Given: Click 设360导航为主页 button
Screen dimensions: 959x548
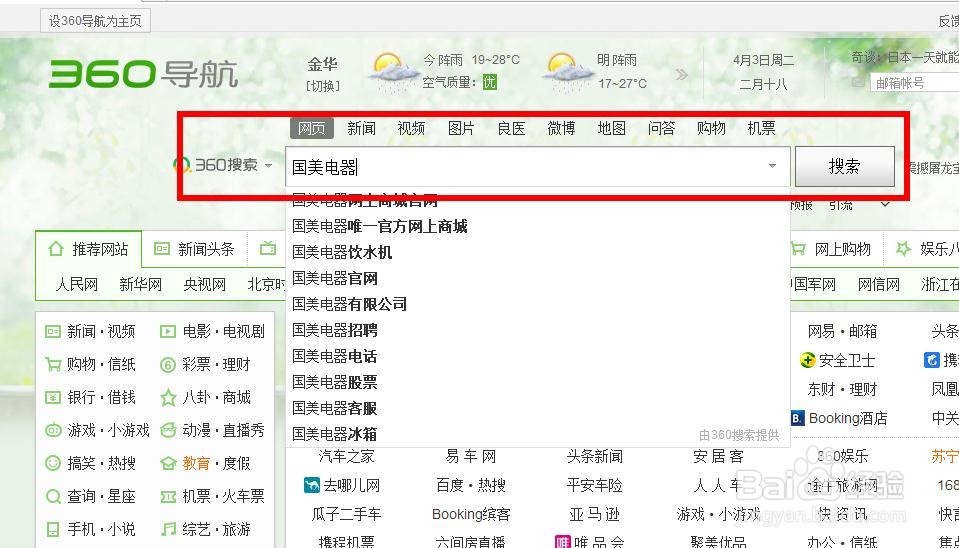Looking at the screenshot, I should 95,21.
